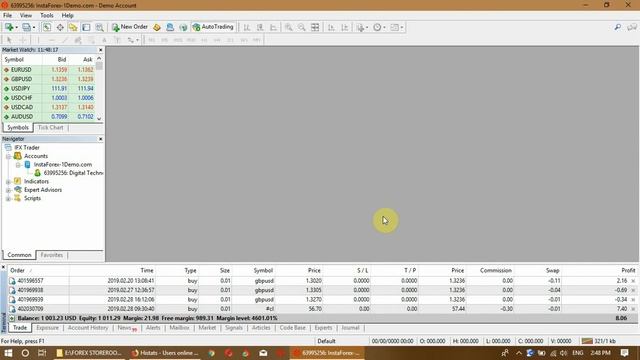Open the Periods dropdown arrow
The height and width of the screenshot is (360, 640).
(x=384, y=28)
